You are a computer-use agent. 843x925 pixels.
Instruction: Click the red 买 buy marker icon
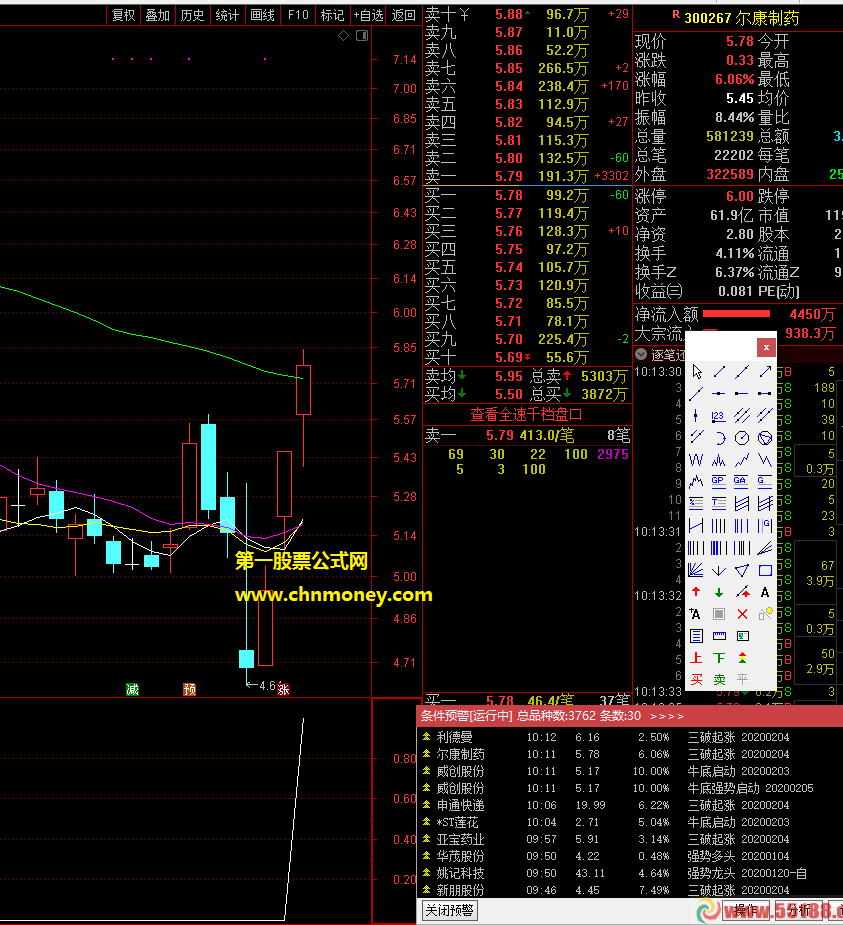696,680
